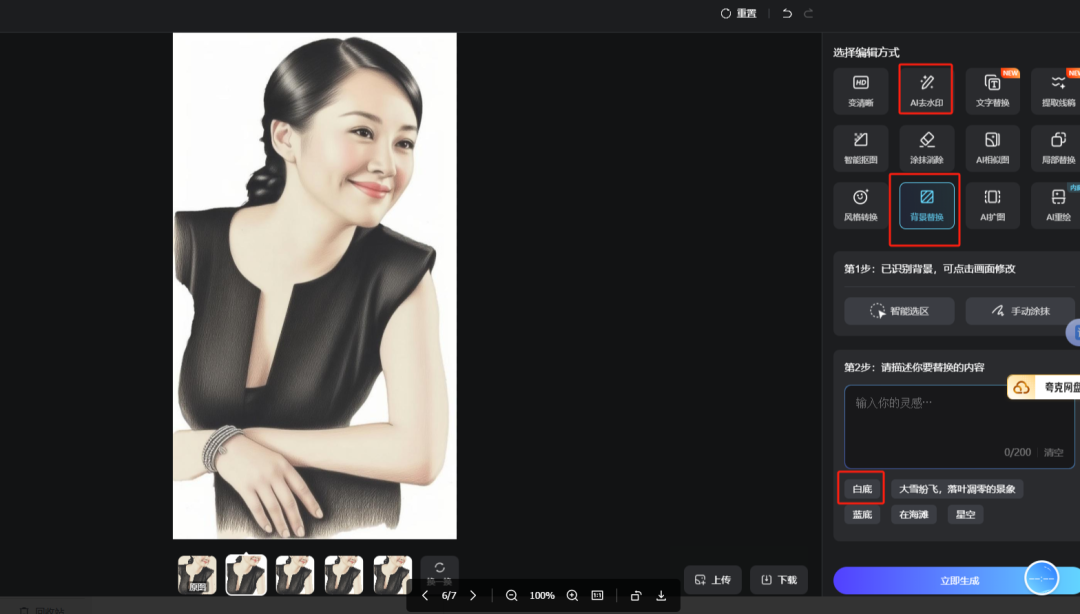The height and width of the screenshot is (614, 1080).
Task: Open the AI扩图 image expand tool
Action: [x=992, y=205]
